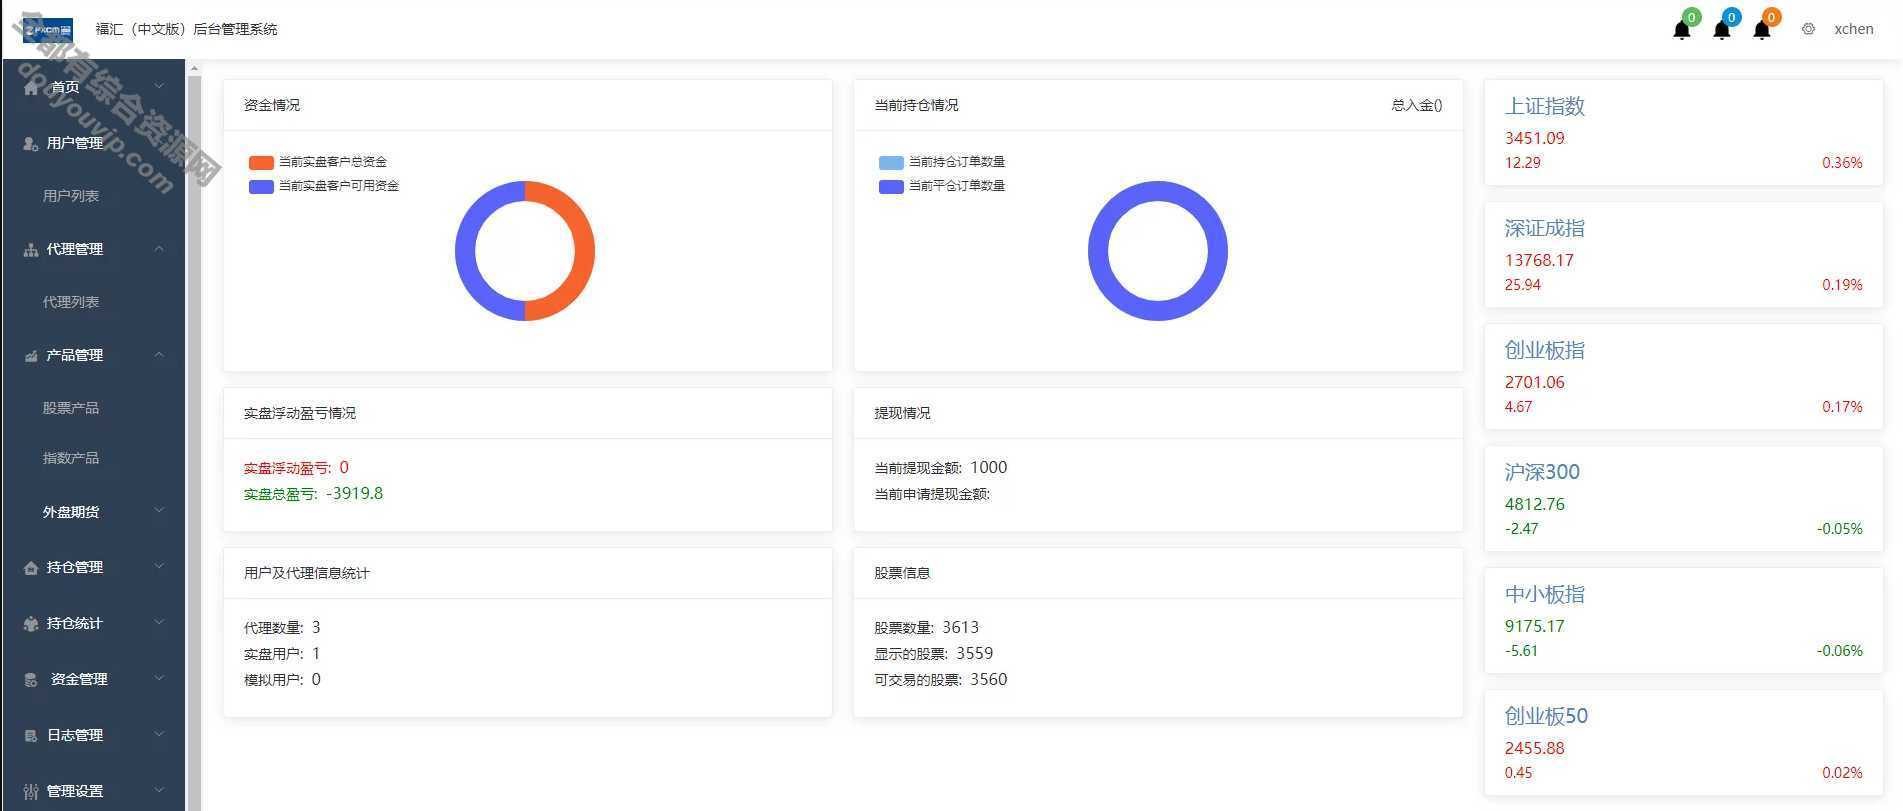Click the green-badged notification bell

pyautogui.click(x=1682, y=30)
